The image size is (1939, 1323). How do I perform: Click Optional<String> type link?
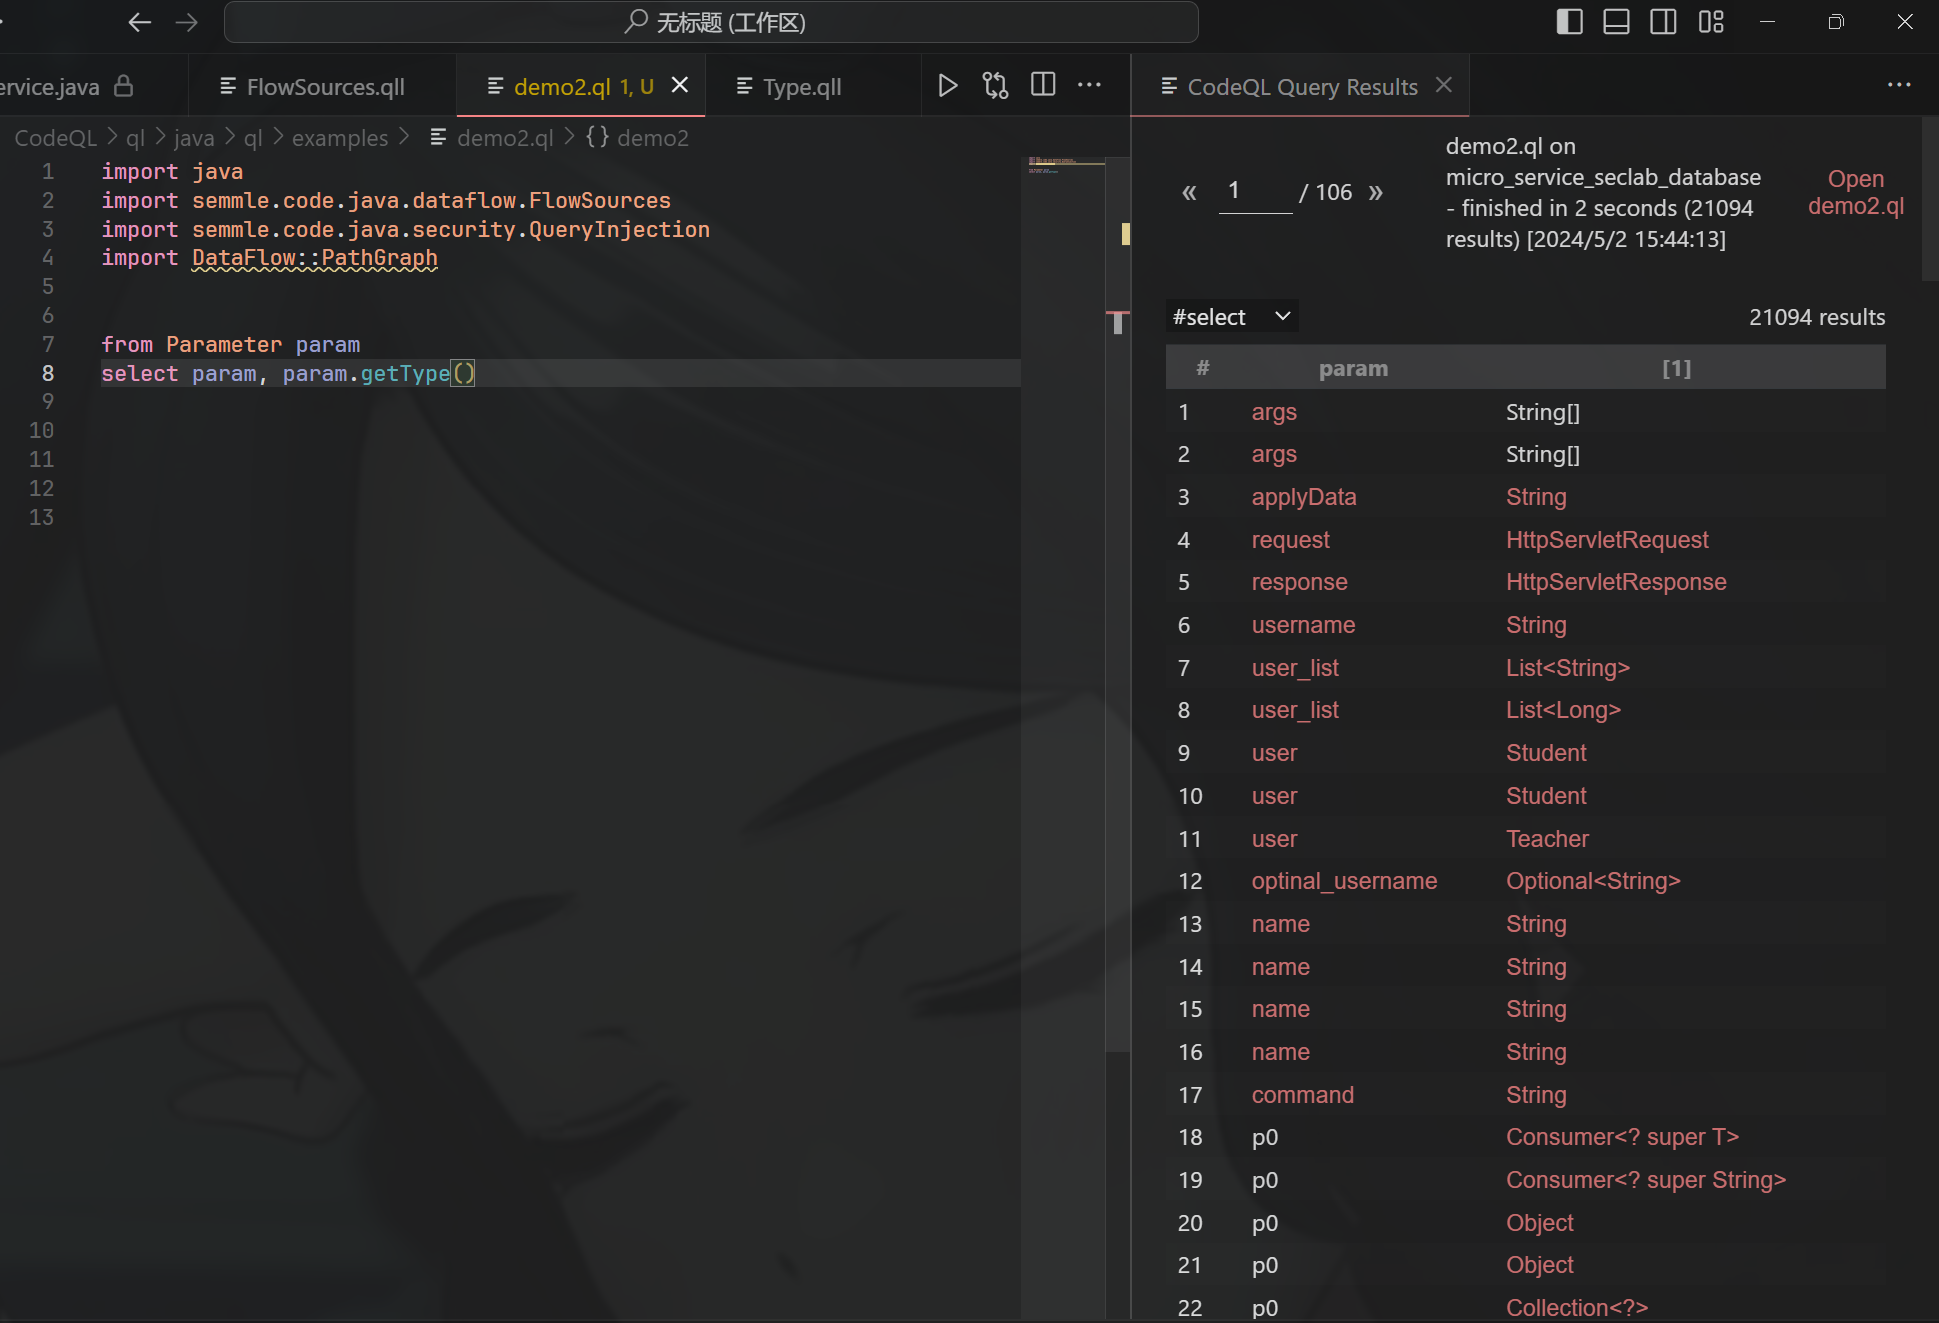[x=1593, y=881]
